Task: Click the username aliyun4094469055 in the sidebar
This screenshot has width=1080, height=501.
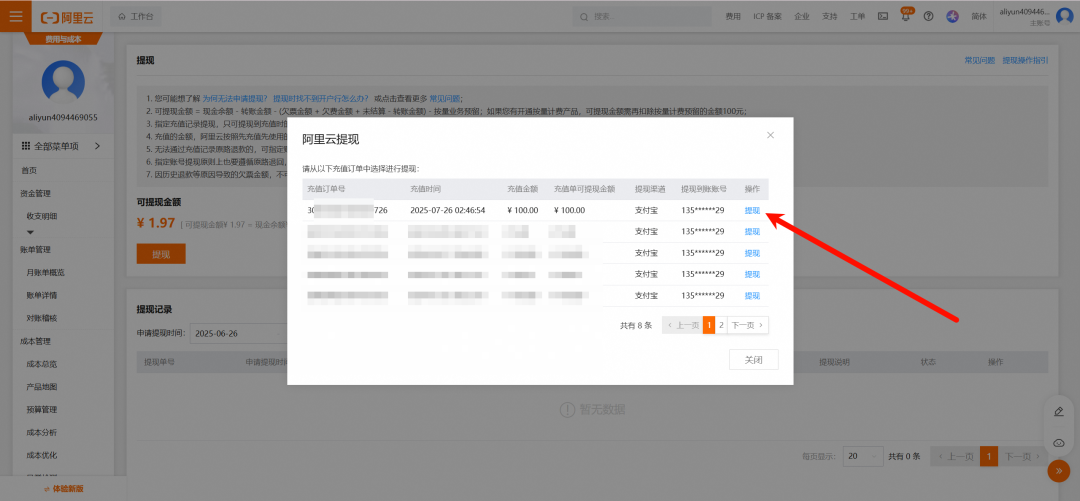Action: pyautogui.click(x=63, y=117)
